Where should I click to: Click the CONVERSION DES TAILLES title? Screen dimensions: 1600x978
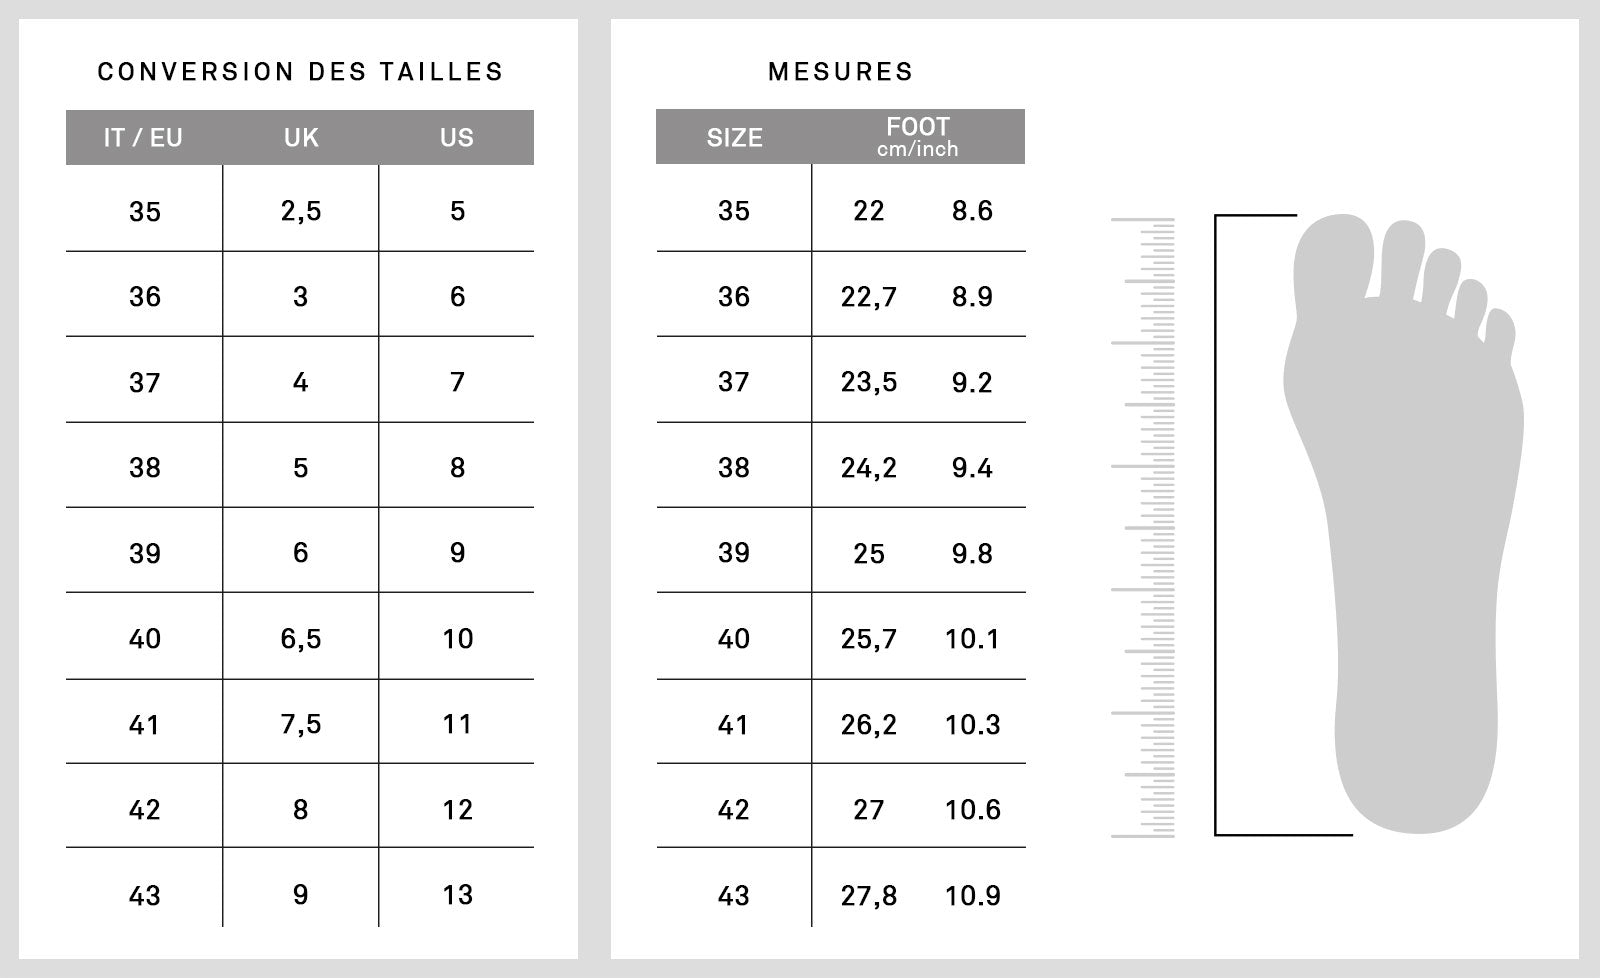300,72
